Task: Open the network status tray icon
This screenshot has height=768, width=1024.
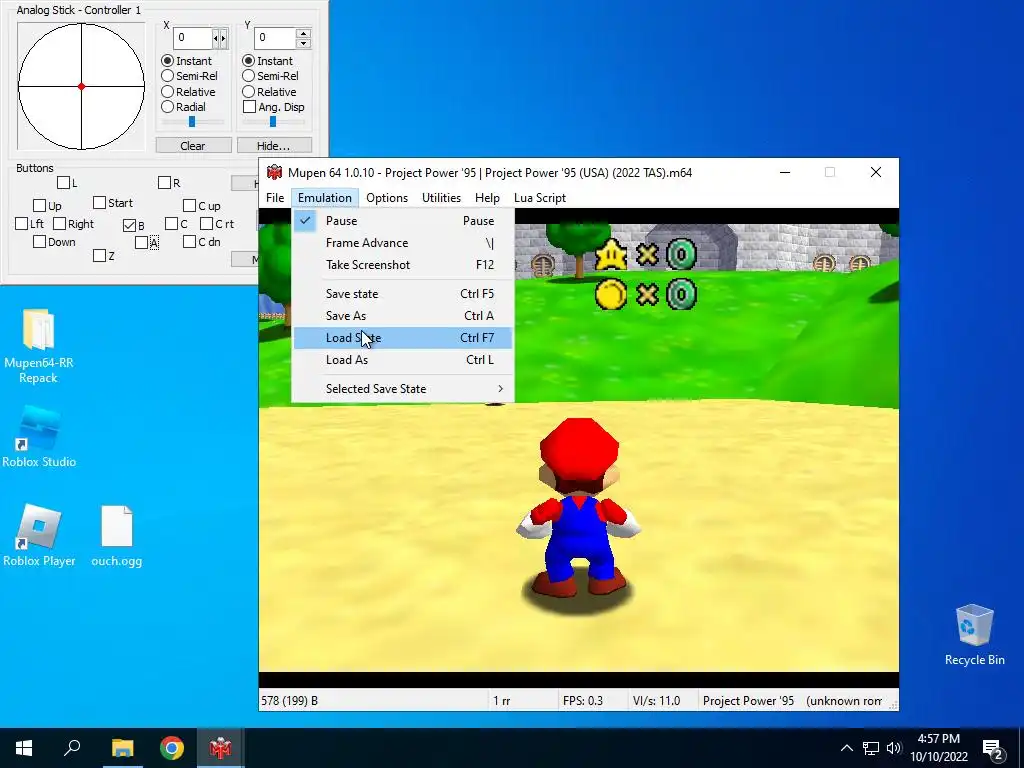Action: pos(871,748)
